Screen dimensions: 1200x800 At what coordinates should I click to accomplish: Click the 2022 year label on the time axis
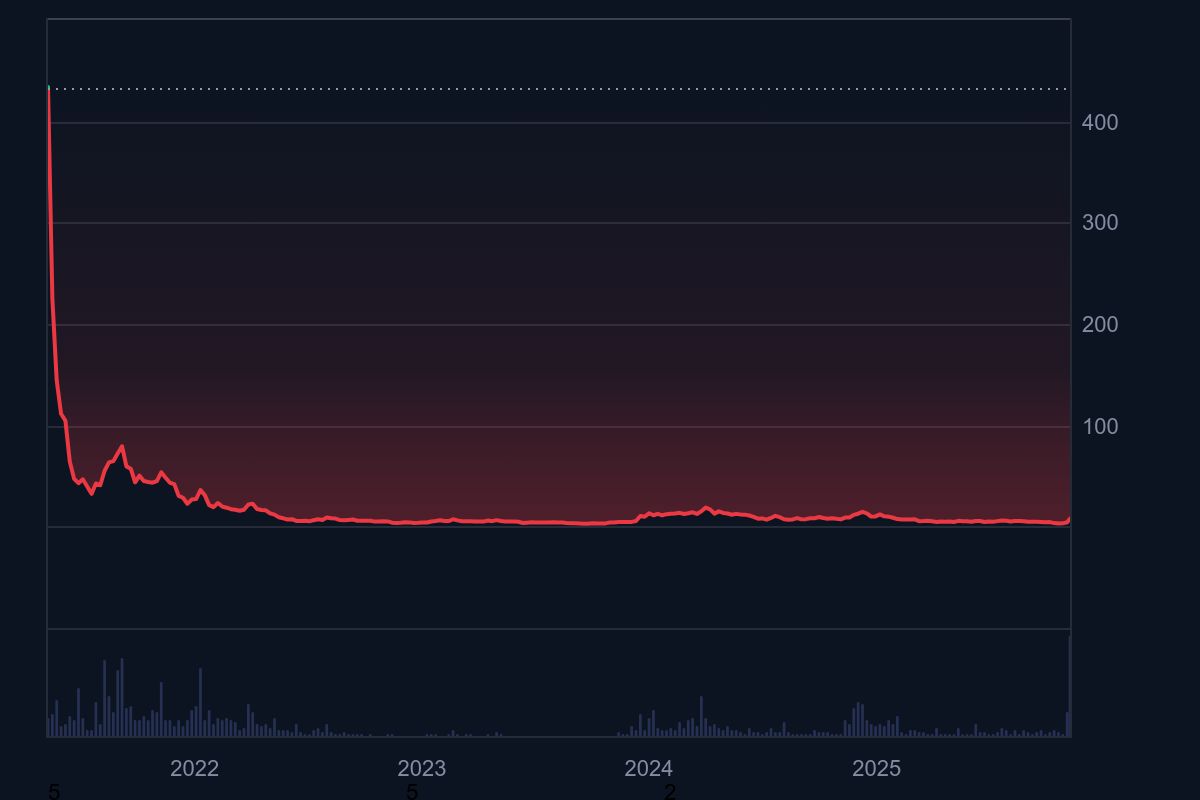[x=194, y=768]
